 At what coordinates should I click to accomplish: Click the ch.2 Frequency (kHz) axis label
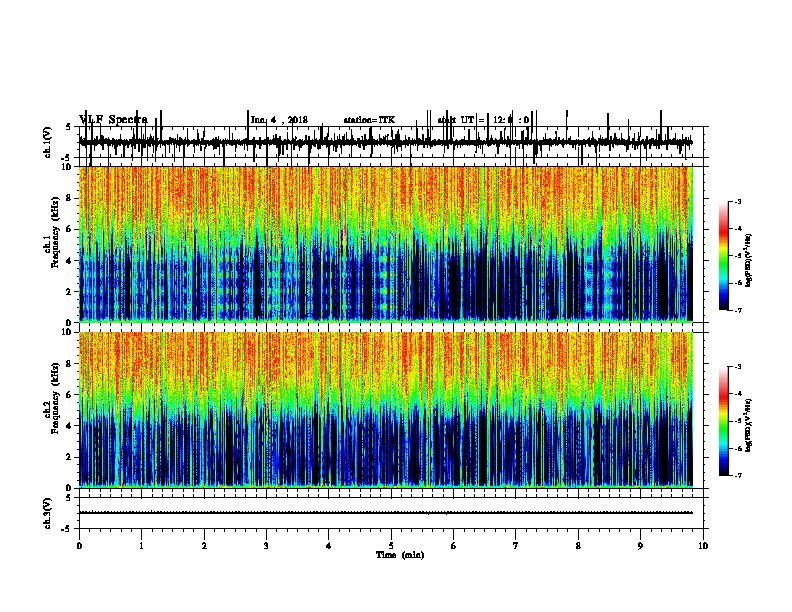click(x=52, y=398)
